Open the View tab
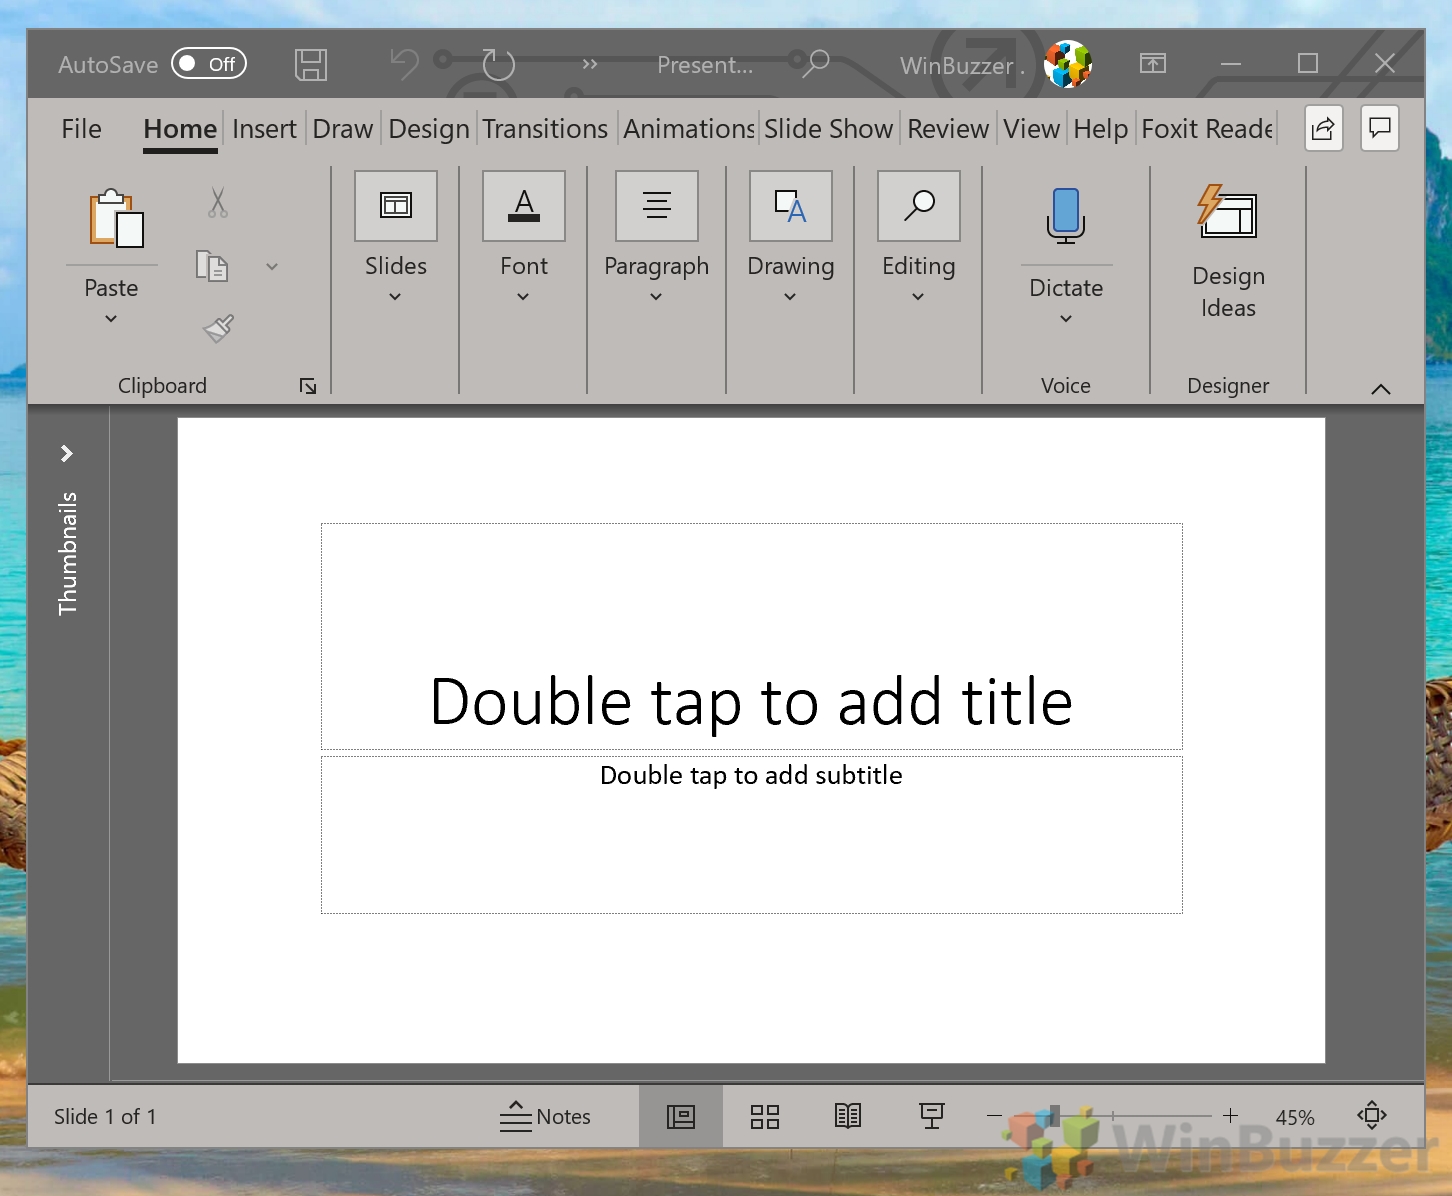Image resolution: width=1452 pixels, height=1196 pixels. (x=1031, y=129)
